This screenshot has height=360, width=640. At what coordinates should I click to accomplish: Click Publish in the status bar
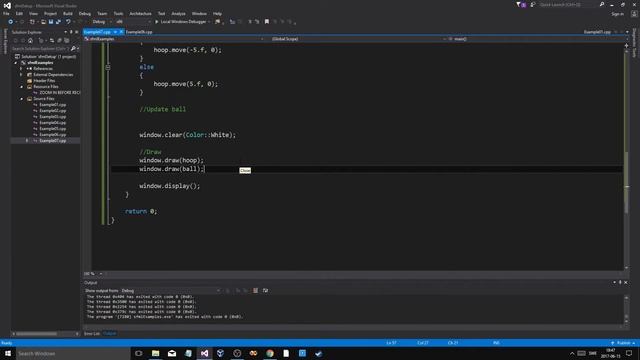623,343
